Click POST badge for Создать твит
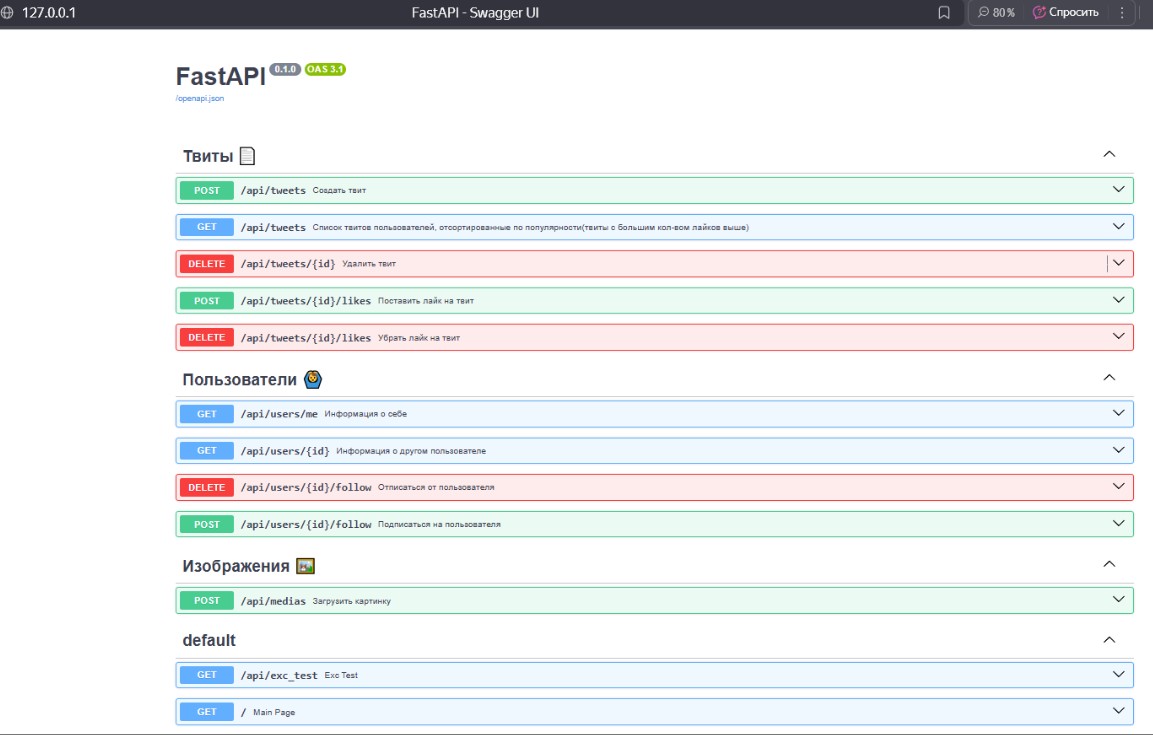Screen dimensions: 1153x735 click(207, 190)
